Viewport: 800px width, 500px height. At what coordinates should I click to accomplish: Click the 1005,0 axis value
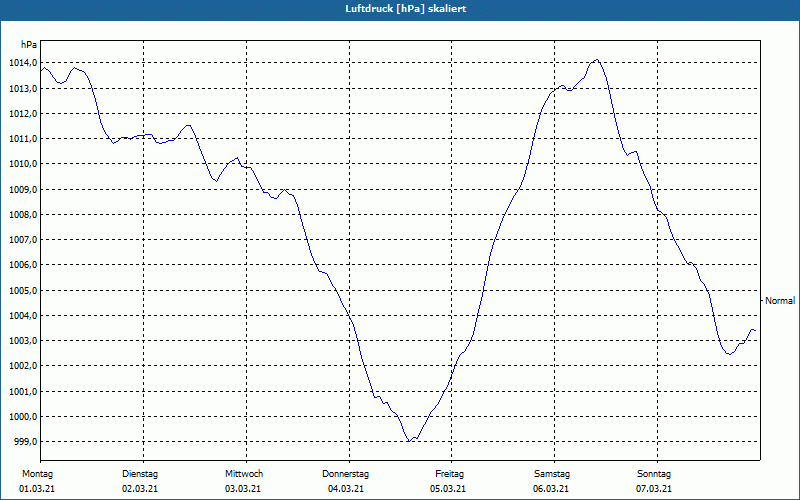pos(23,290)
